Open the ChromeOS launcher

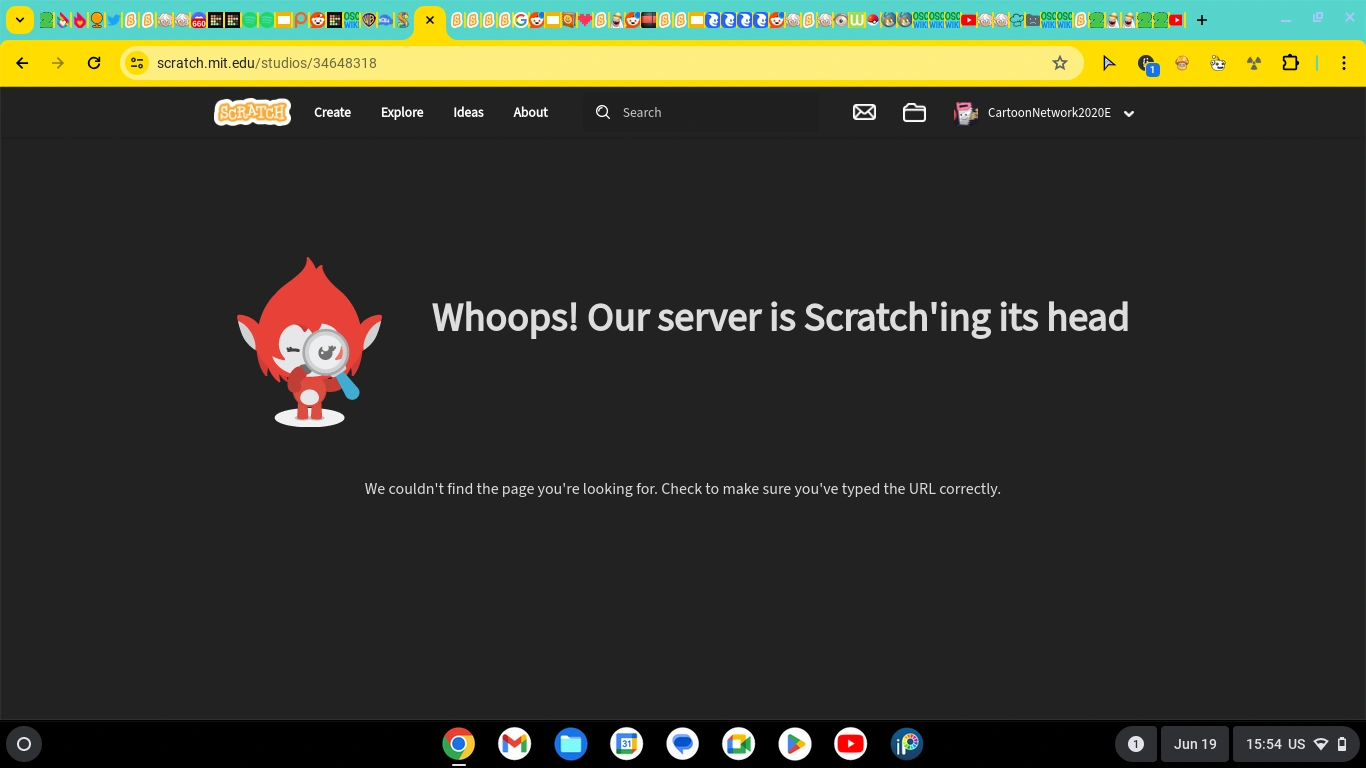click(23, 743)
